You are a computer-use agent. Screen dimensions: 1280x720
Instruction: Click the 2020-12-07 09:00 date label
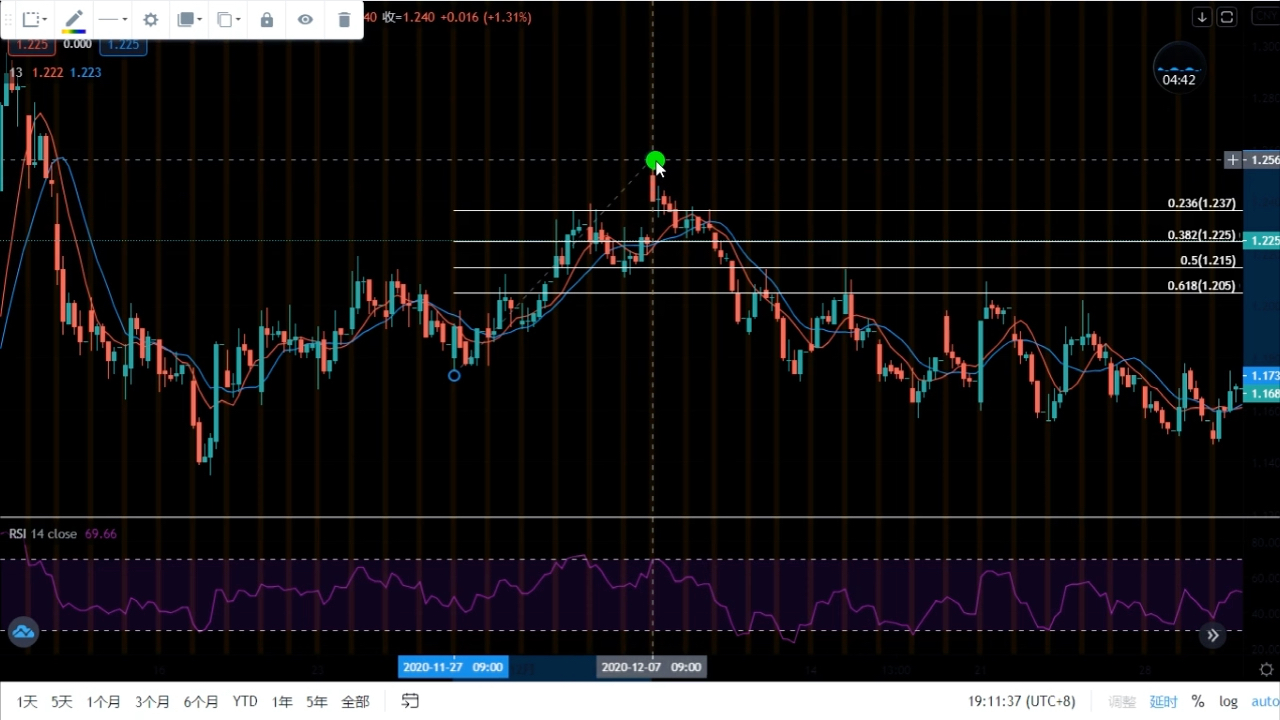pyautogui.click(x=652, y=667)
